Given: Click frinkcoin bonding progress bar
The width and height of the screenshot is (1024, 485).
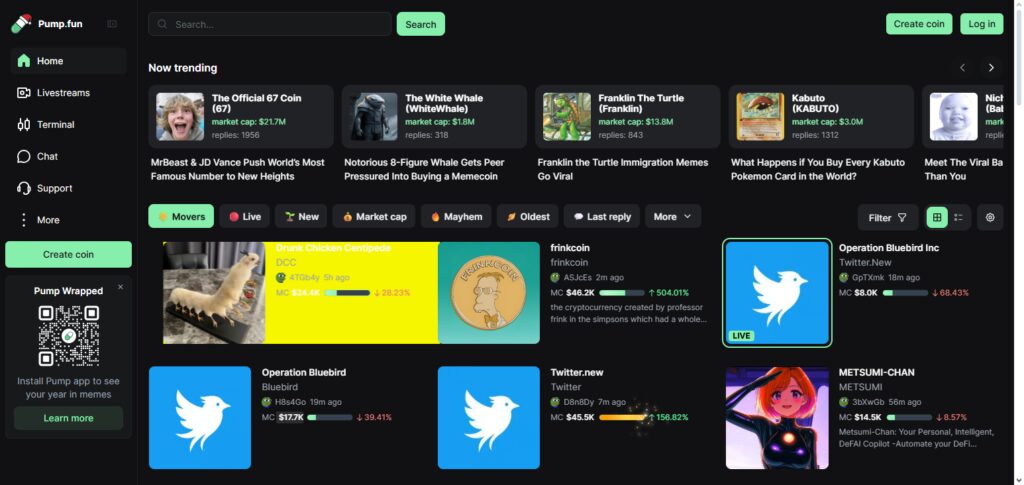Looking at the screenshot, I should [x=622, y=293].
